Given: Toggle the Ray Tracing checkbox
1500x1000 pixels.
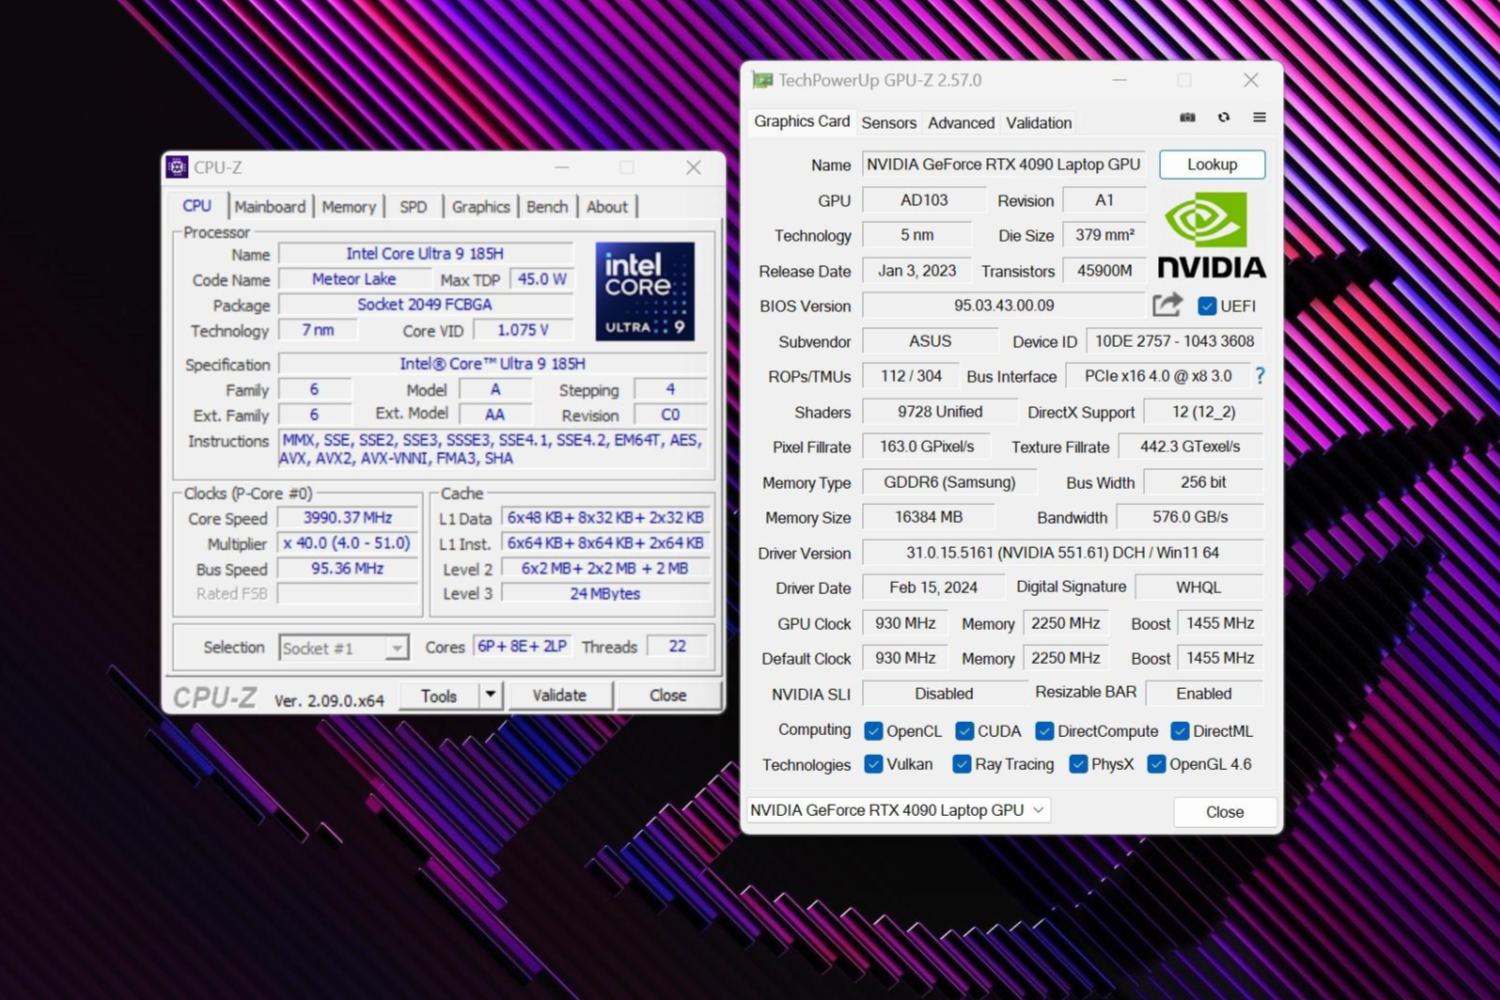Looking at the screenshot, I should [x=962, y=764].
